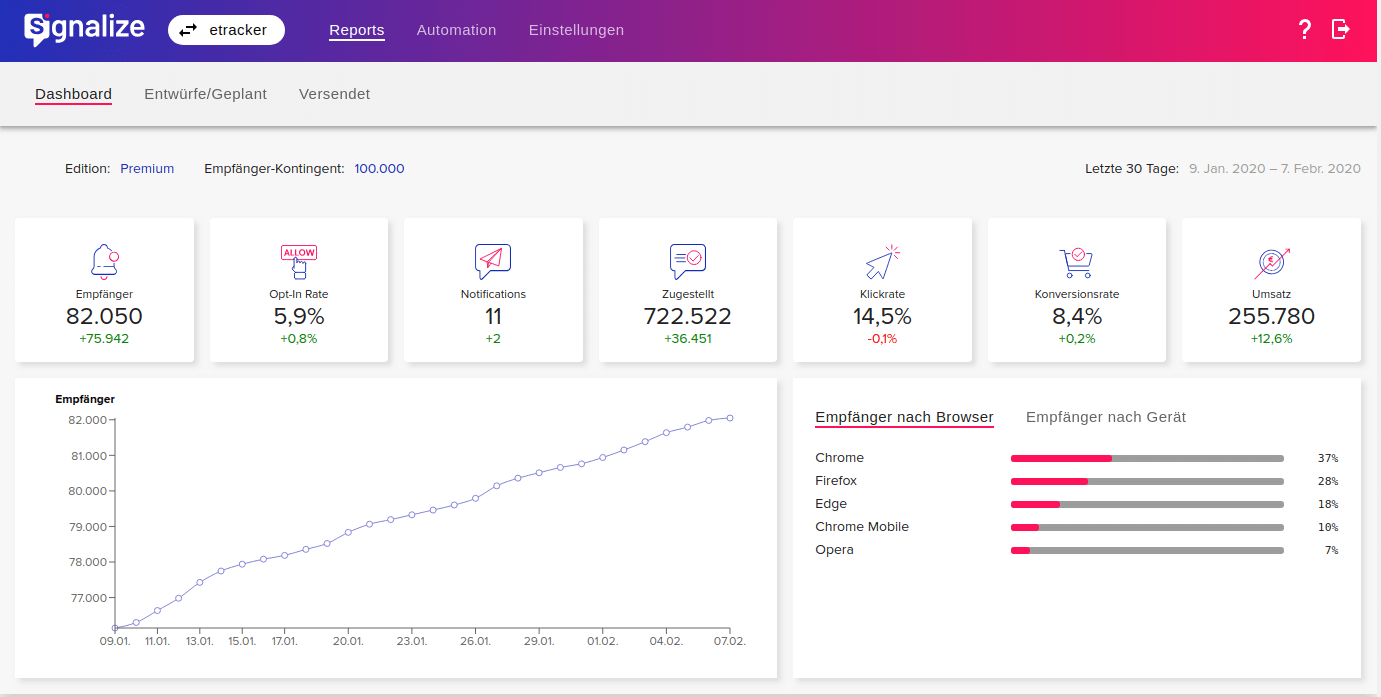Click the shopping cart Konversionsrate icon
The width and height of the screenshot is (1381, 697).
pyautogui.click(x=1076, y=262)
